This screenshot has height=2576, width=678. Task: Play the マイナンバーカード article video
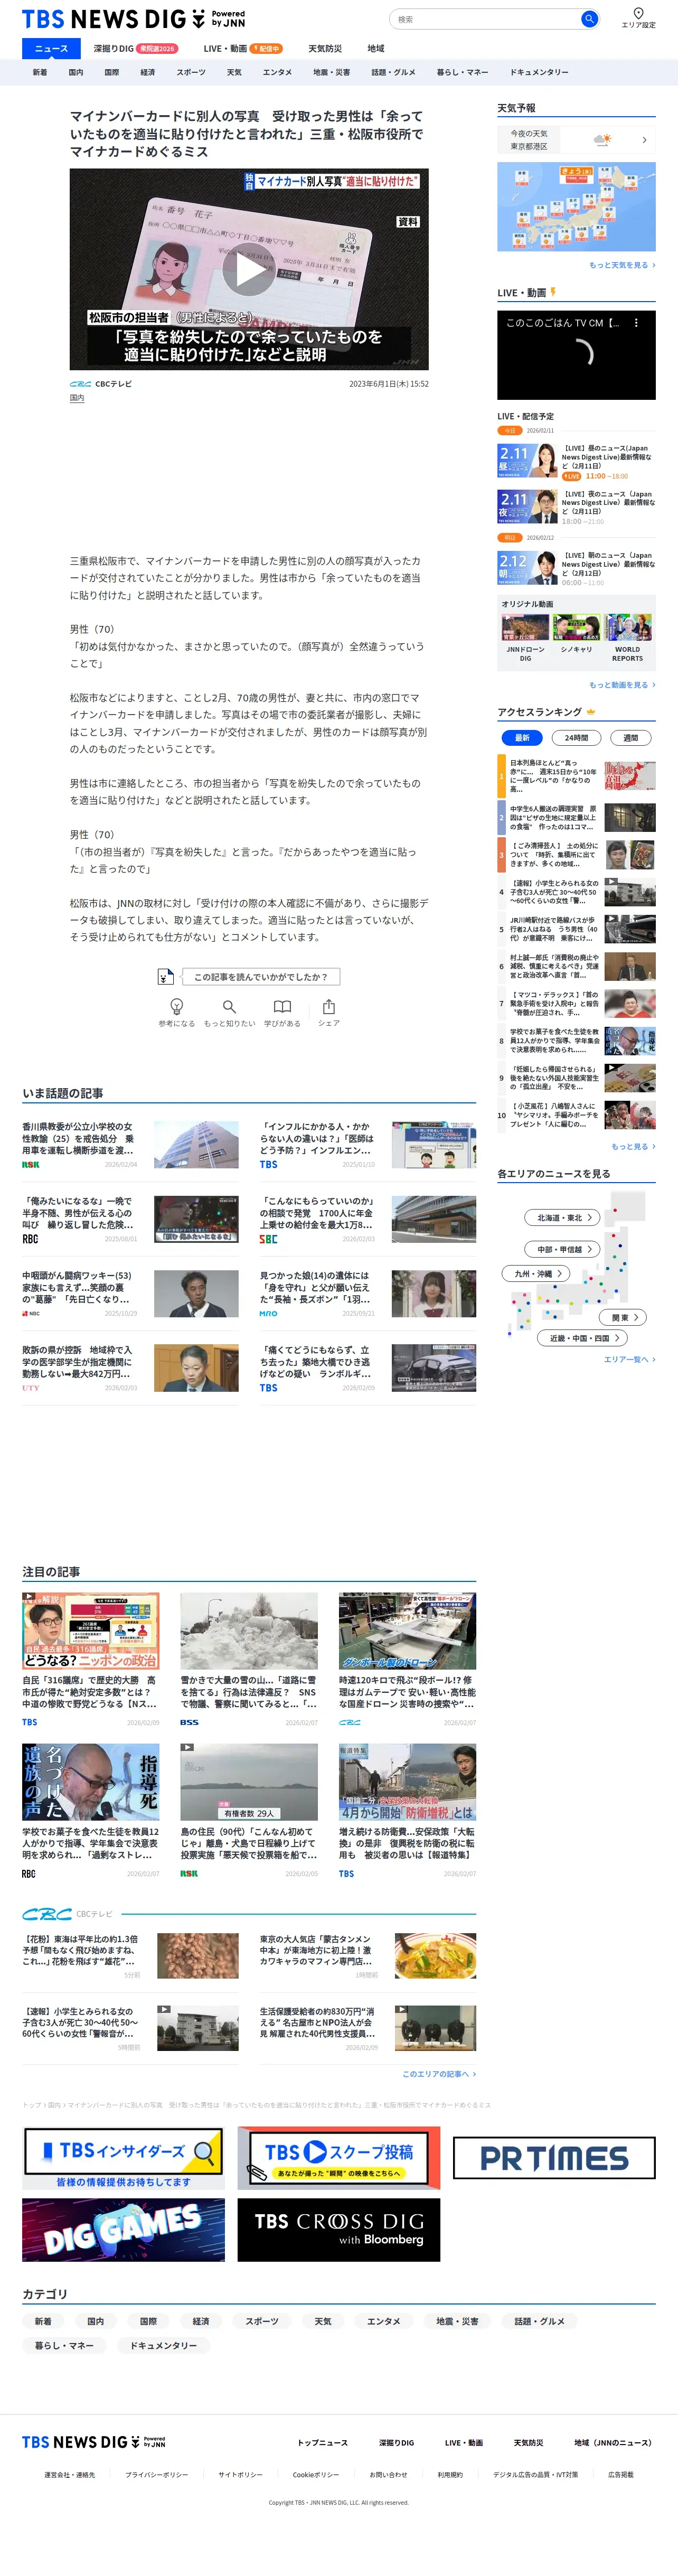point(249,269)
